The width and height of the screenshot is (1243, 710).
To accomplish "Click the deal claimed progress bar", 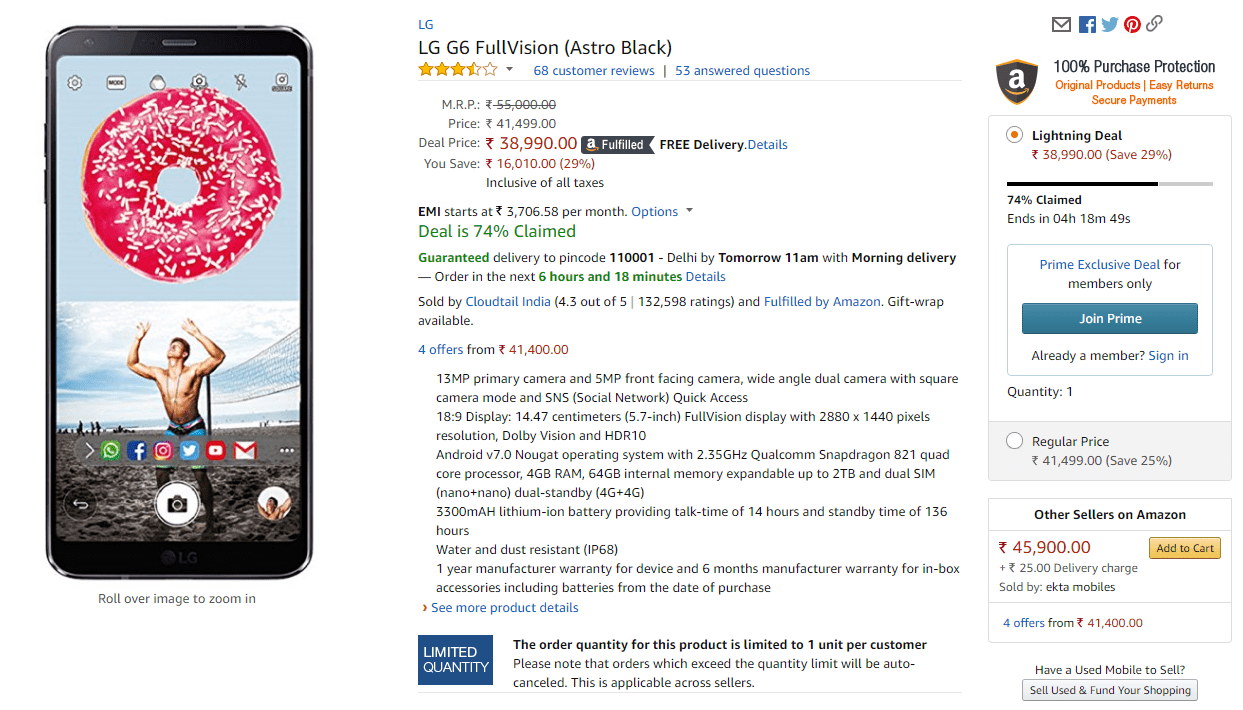I will (x=1109, y=184).
